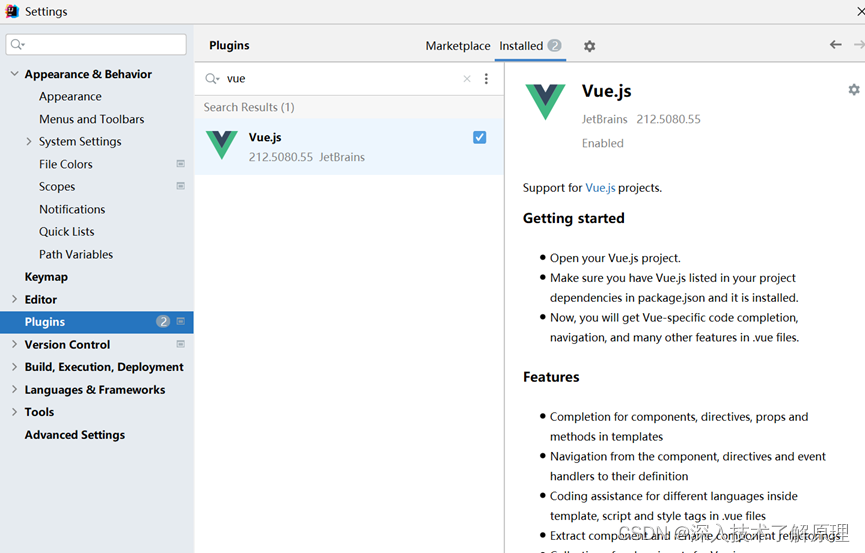865x553 pixels.
Task: Open Path Variables settings
Action: [x=76, y=254]
